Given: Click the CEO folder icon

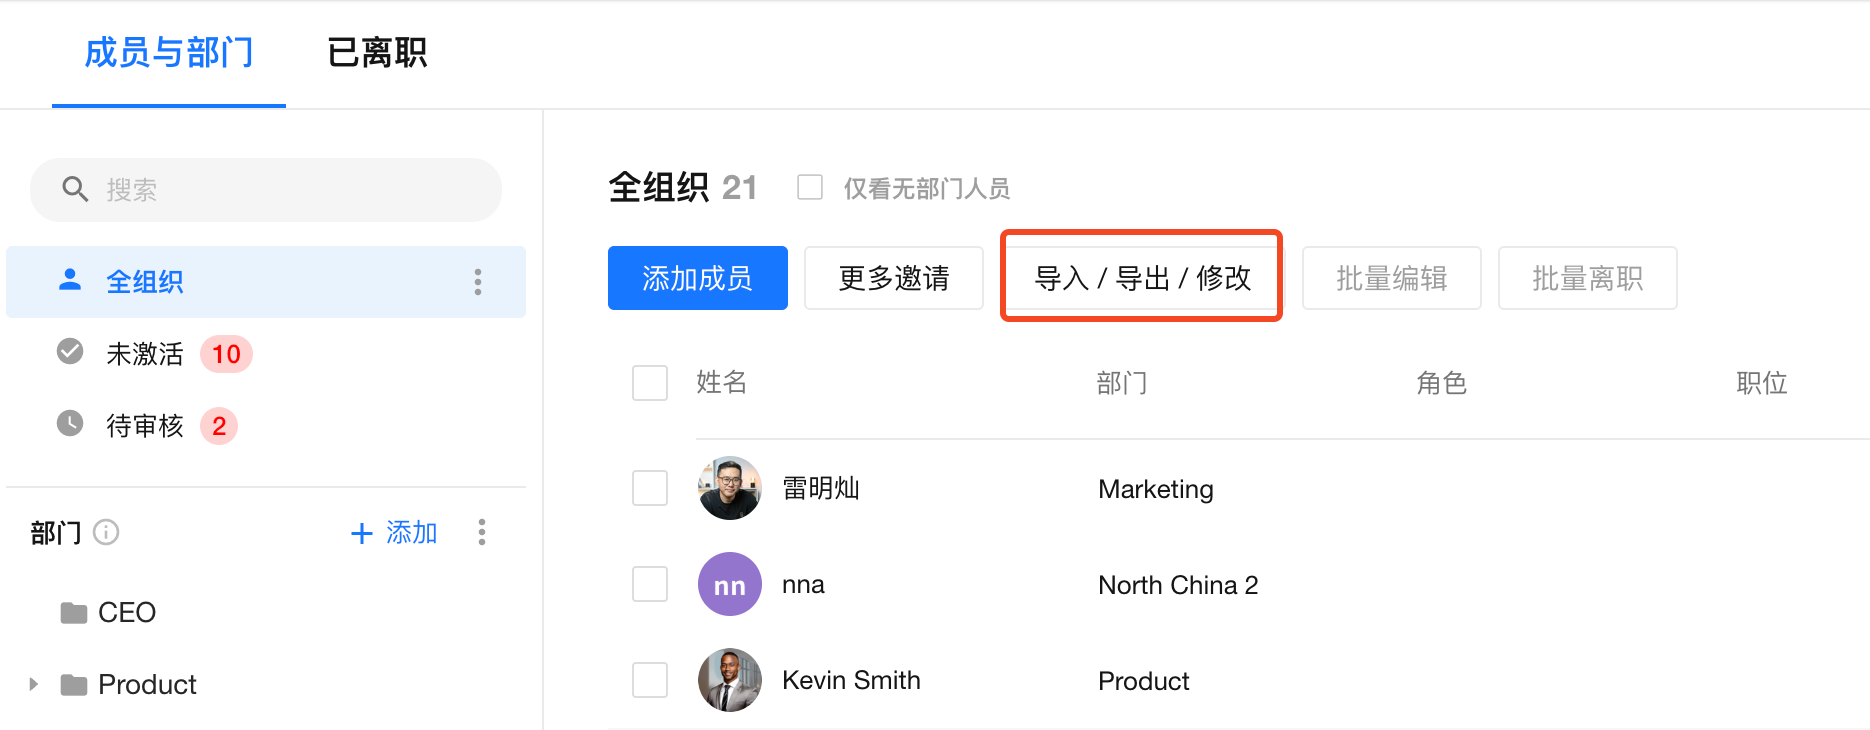Looking at the screenshot, I should (x=74, y=612).
